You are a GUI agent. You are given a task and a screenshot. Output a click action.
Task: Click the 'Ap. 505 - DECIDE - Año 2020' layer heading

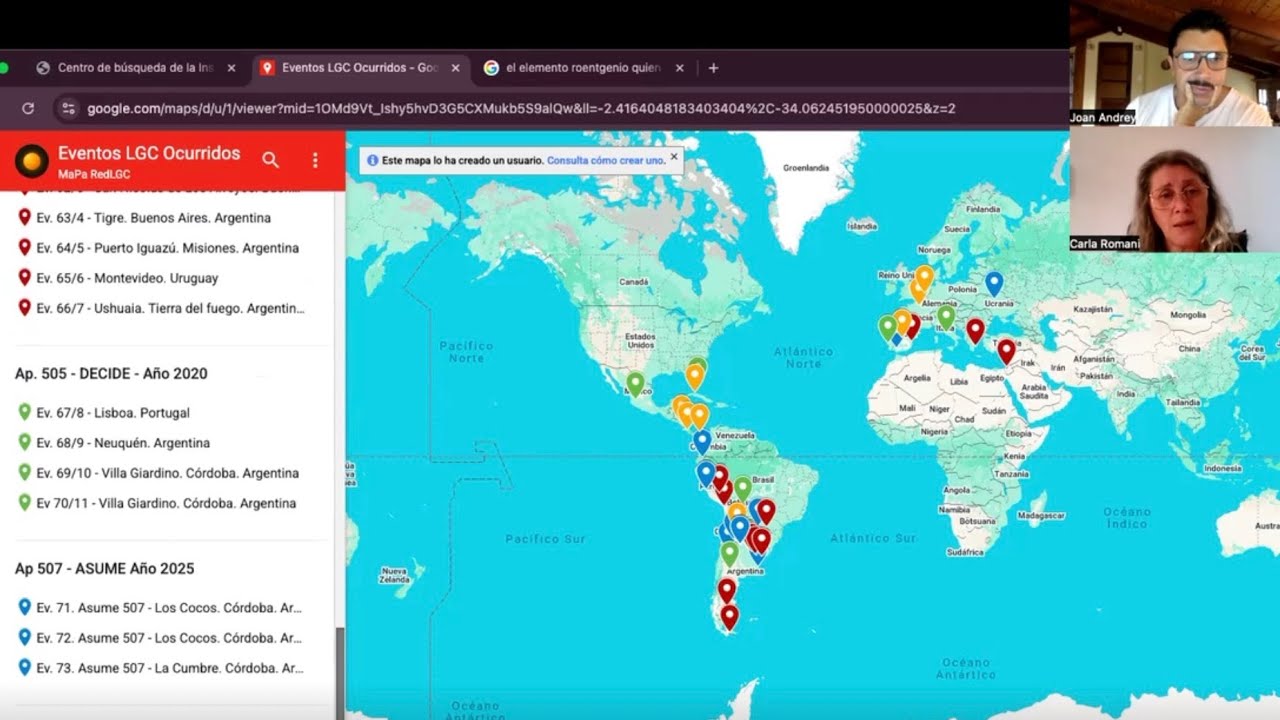(x=111, y=374)
